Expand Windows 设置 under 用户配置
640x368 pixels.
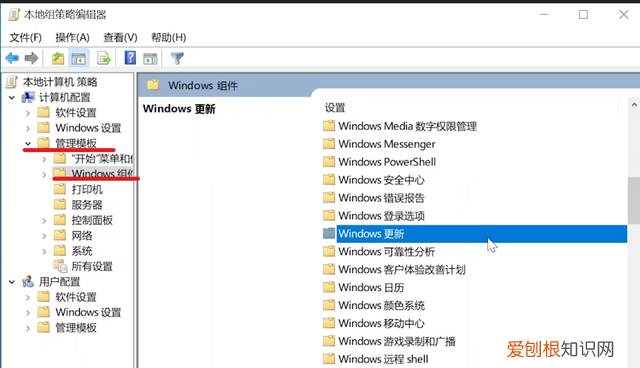[x=28, y=313]
